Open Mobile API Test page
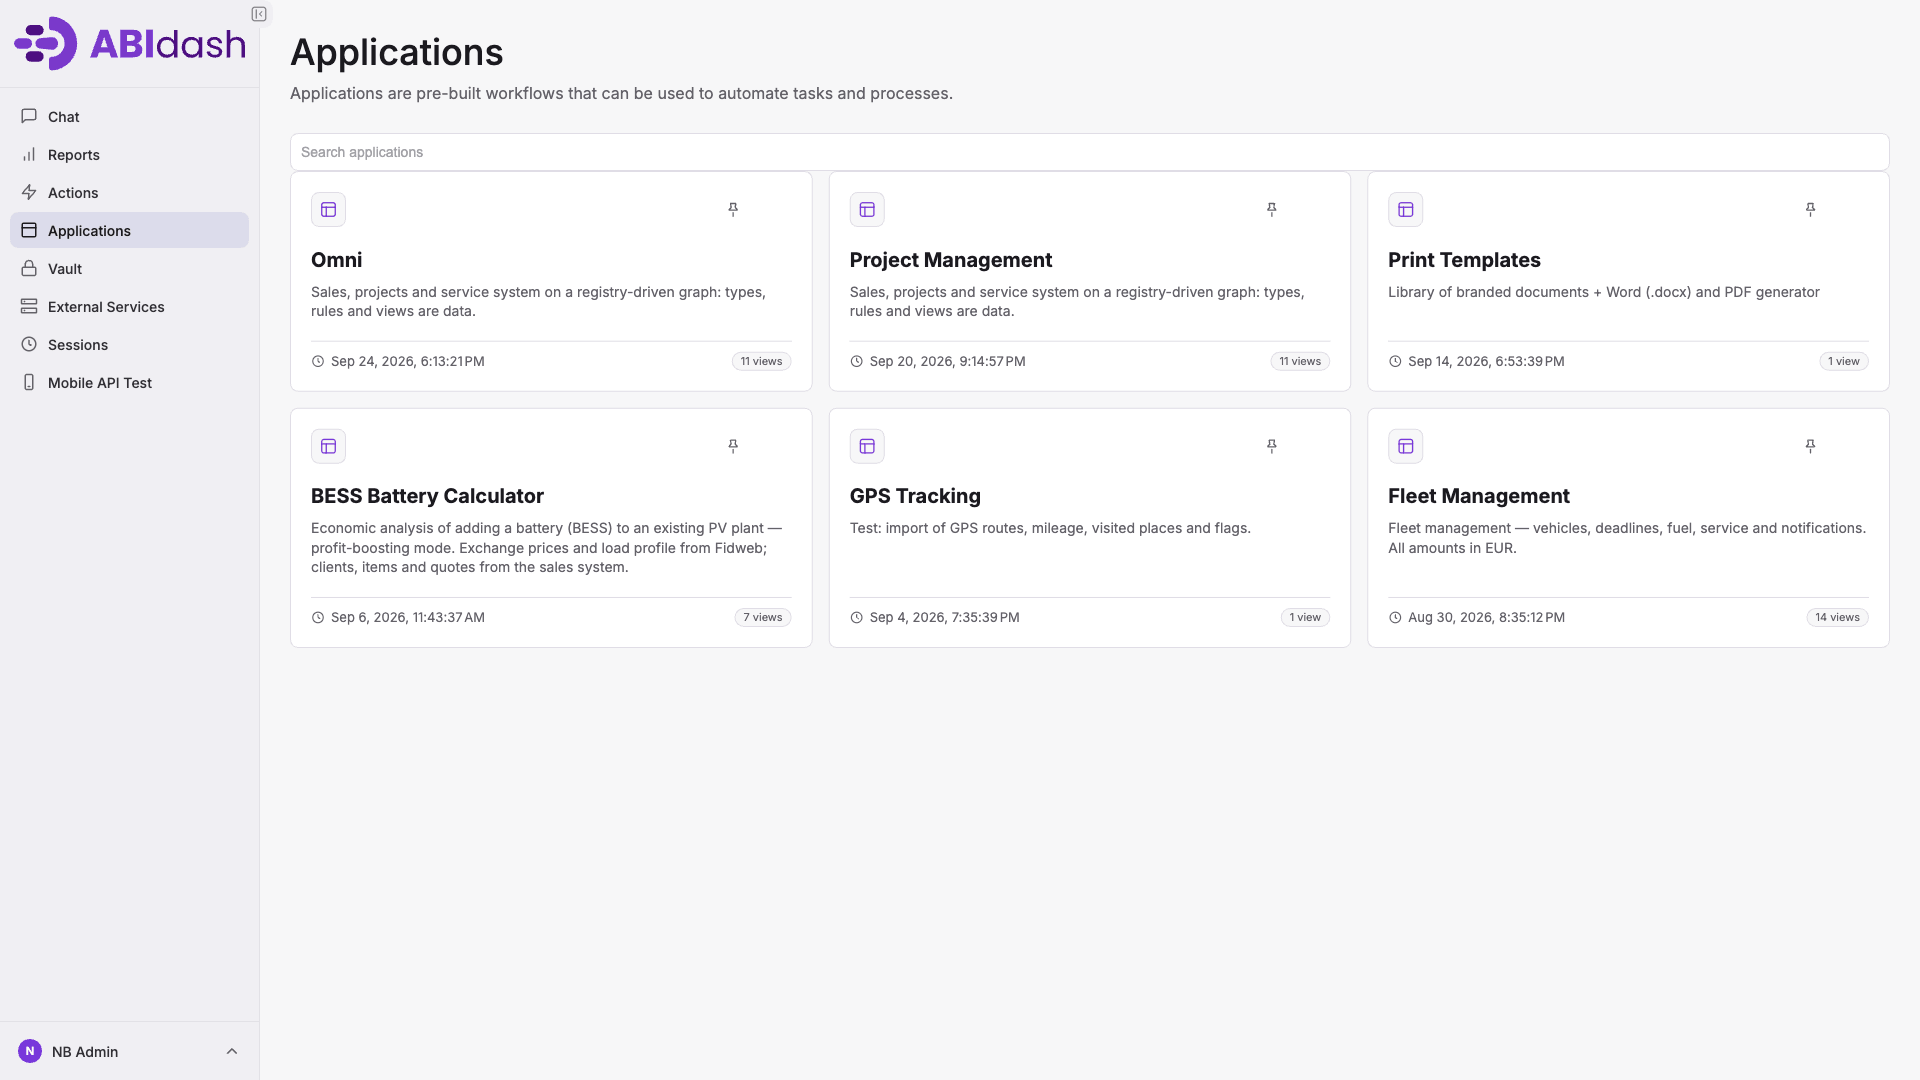1920x1080 pixels. (129, 383)
